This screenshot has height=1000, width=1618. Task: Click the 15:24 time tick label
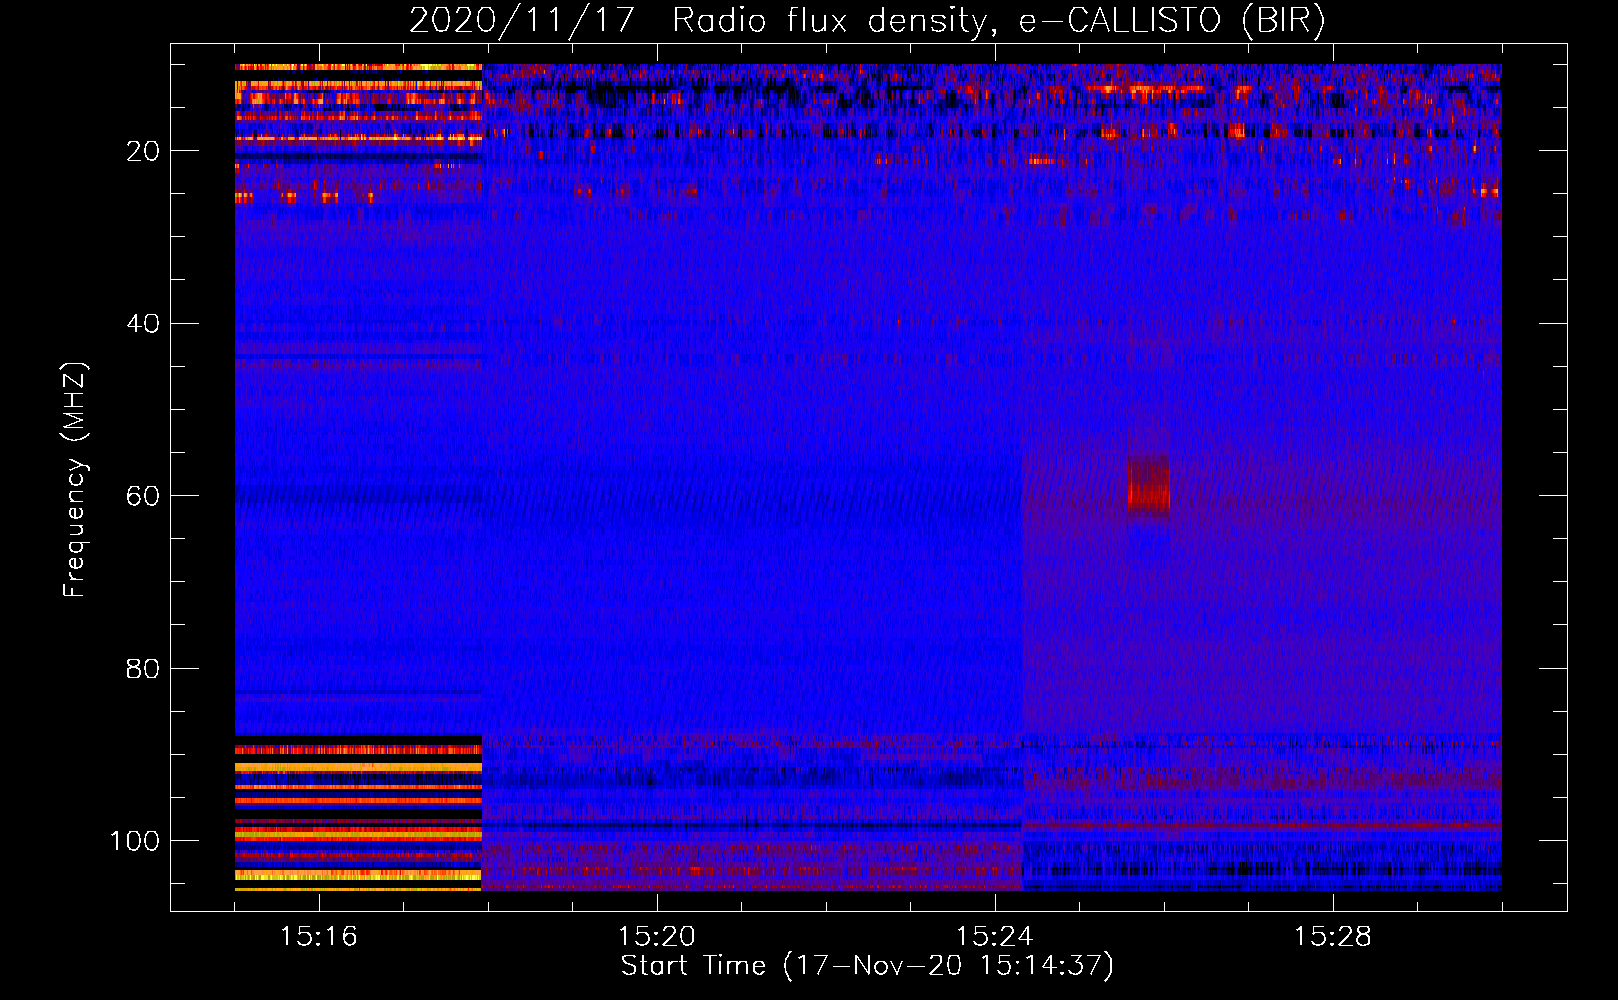click(x=995, y=937)
